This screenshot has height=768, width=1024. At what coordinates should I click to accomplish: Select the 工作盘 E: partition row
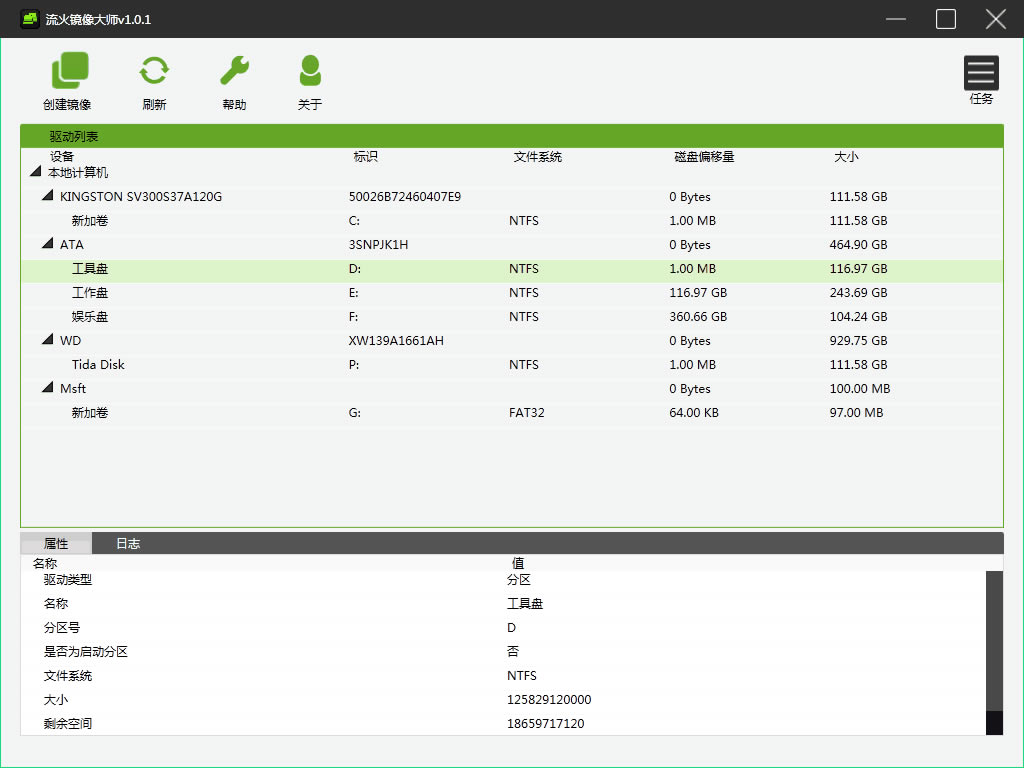click(x=90, y=293)
